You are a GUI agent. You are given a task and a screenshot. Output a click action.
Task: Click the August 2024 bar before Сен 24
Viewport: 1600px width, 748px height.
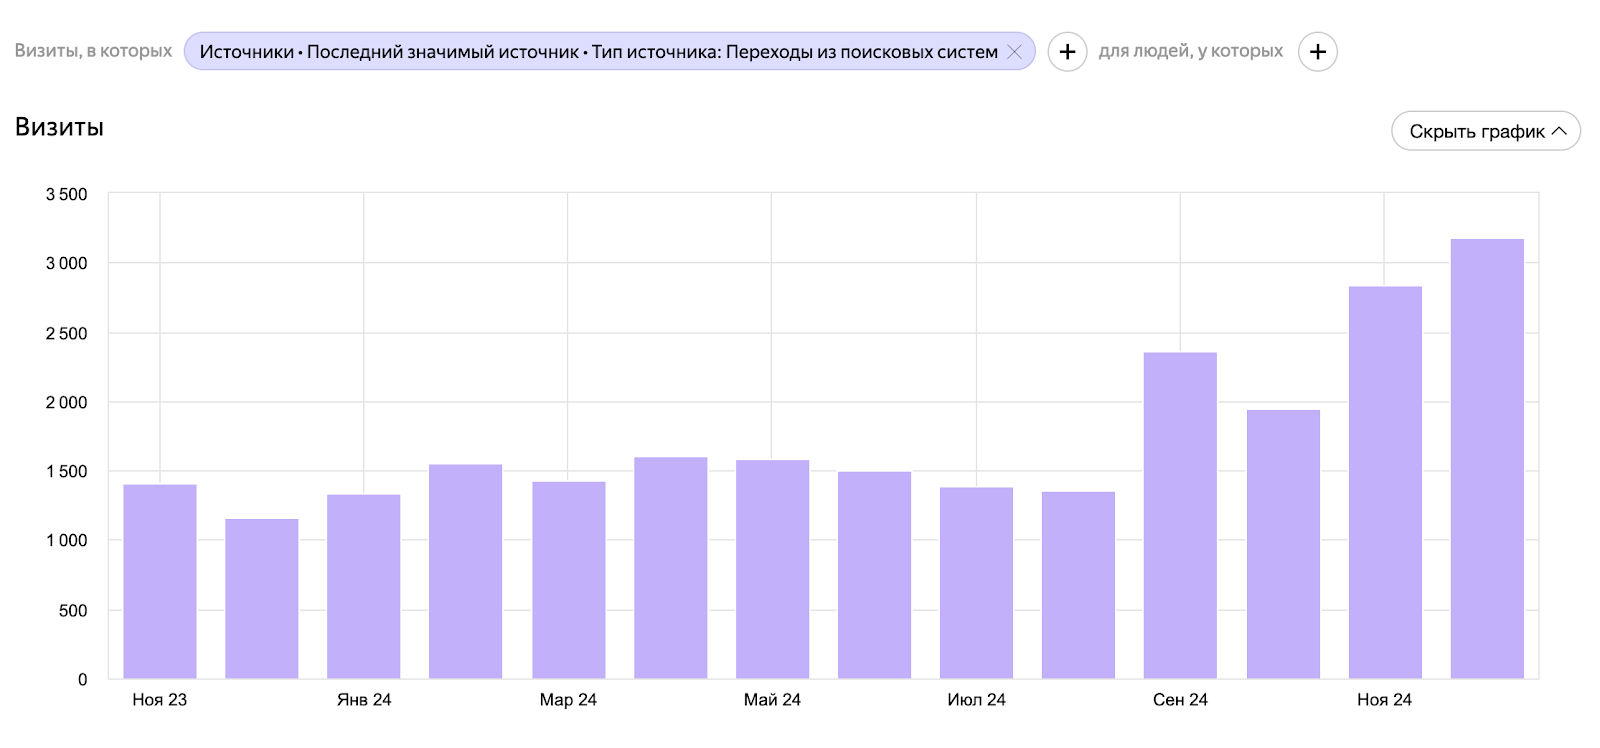click(1078, 585)
